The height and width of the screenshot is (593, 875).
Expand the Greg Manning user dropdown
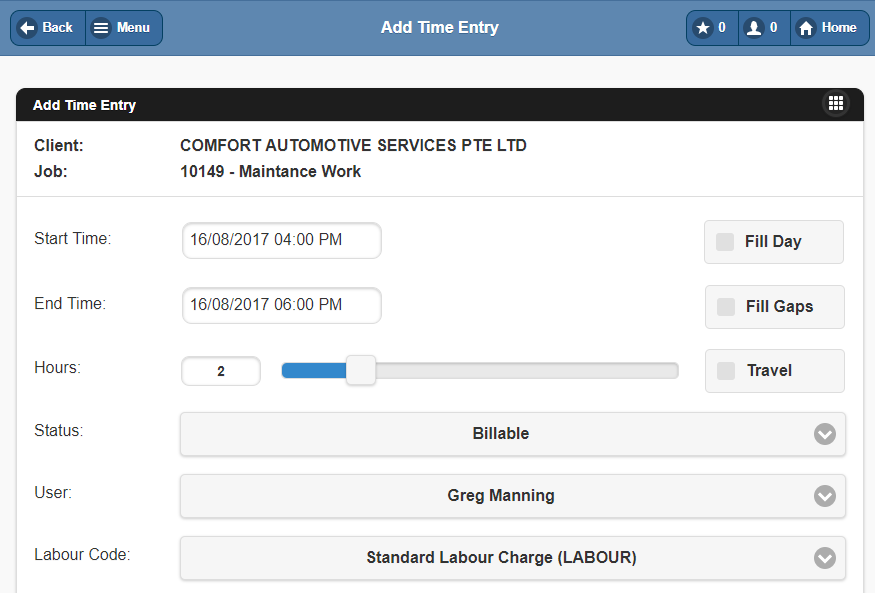click(500, 496)
